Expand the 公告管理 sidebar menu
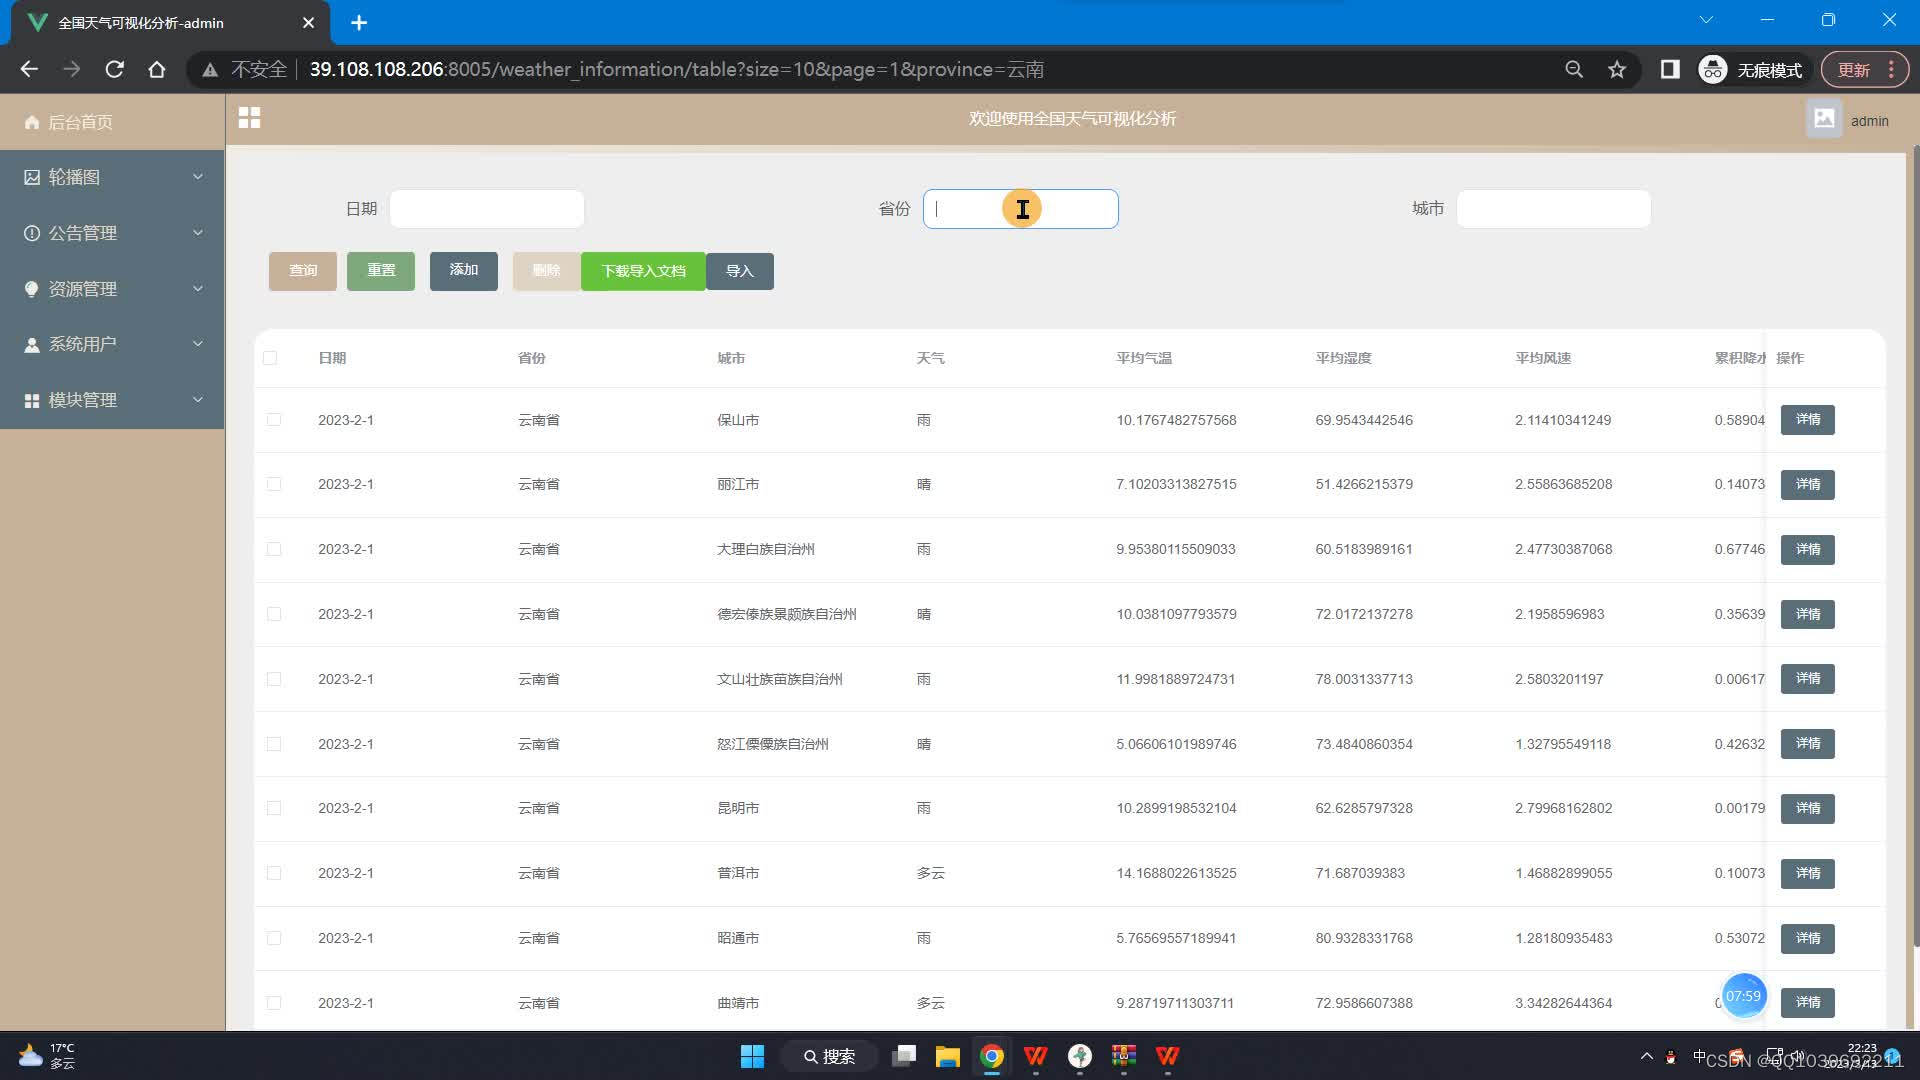Viewport: 1920px width, 1080px height. click(112, 233)
